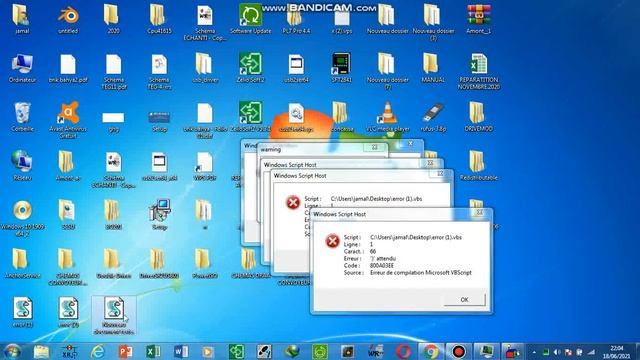Viewport: 640px width, 360px height.
Task: Open Opera browser from the taskbar
Action: click(x=403, y=351)
